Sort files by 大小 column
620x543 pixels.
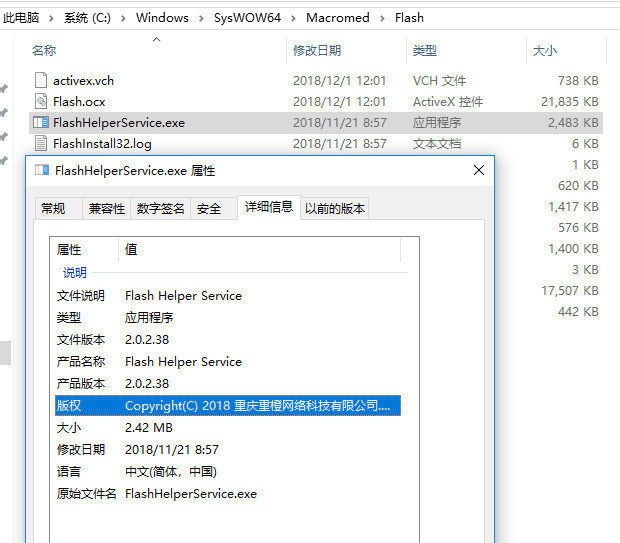coord(545,50)
